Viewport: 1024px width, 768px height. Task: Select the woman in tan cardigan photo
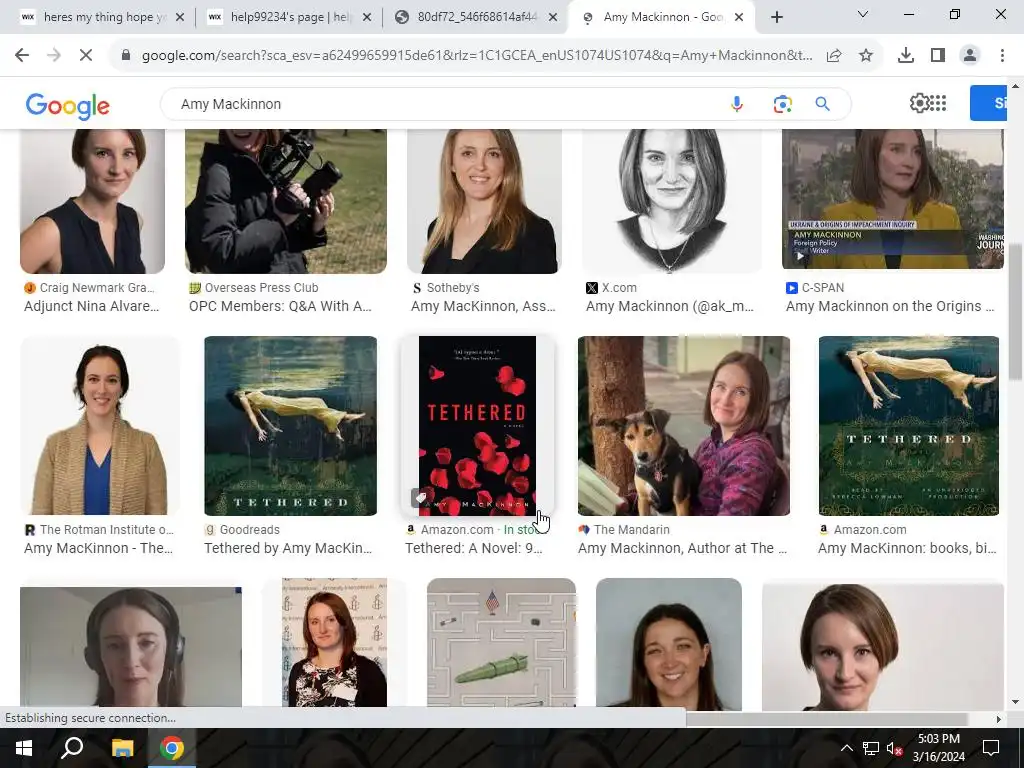(100, 426)
